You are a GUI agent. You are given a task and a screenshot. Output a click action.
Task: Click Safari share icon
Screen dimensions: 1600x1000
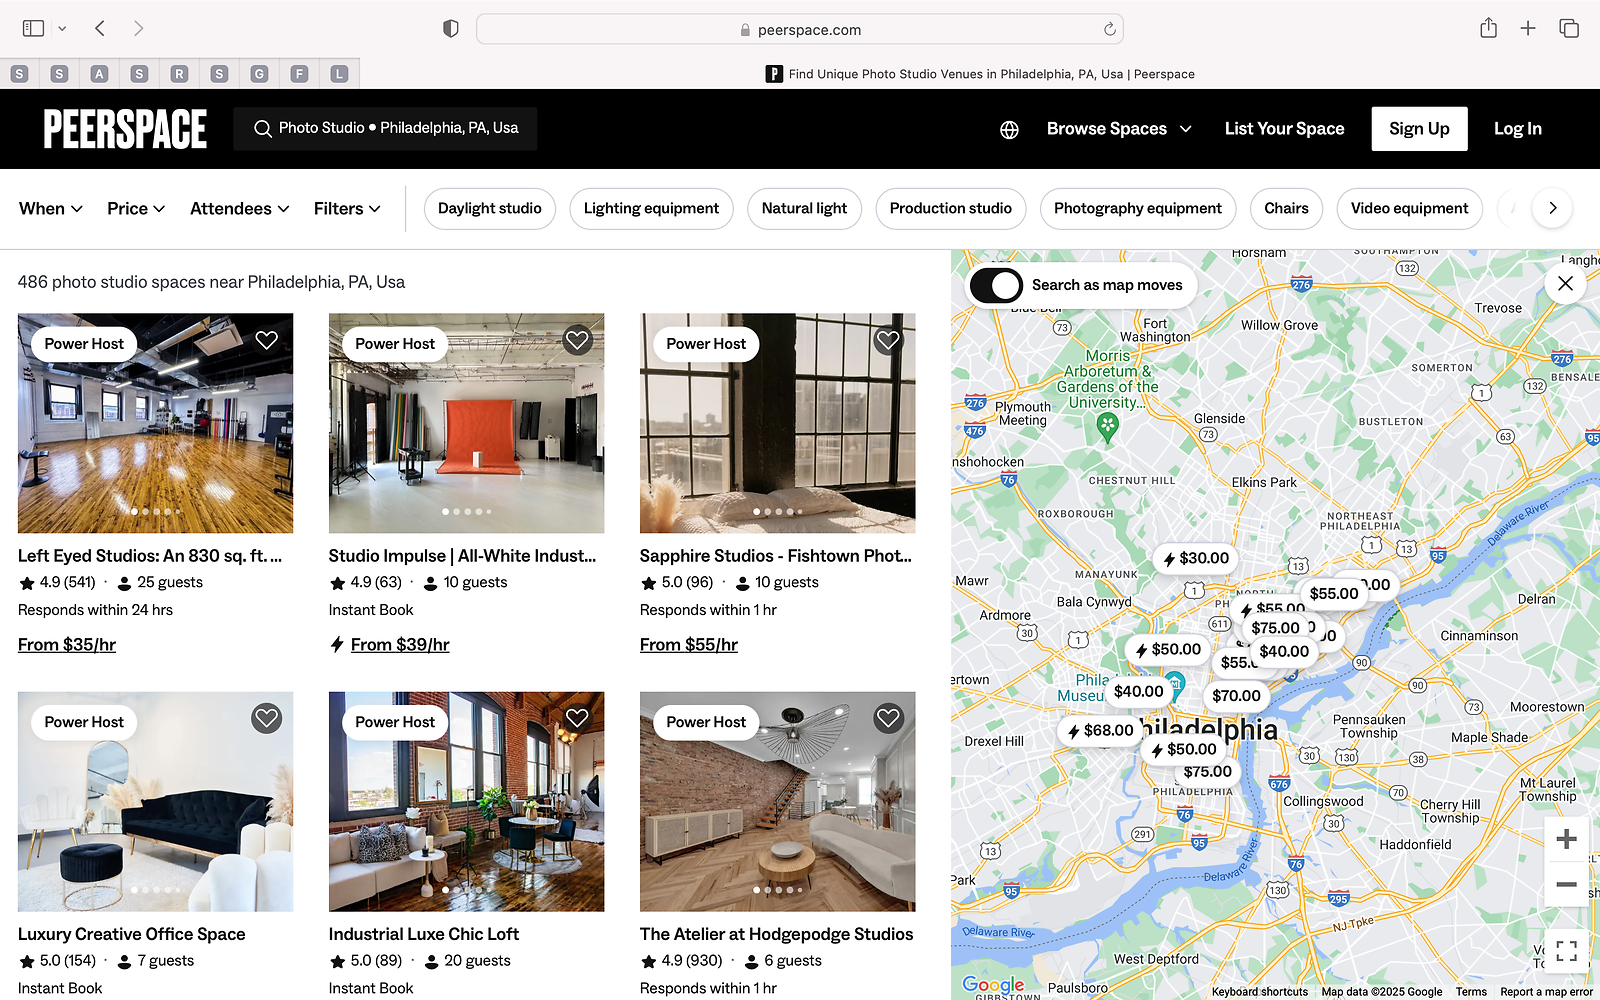tap(1488, 29)
